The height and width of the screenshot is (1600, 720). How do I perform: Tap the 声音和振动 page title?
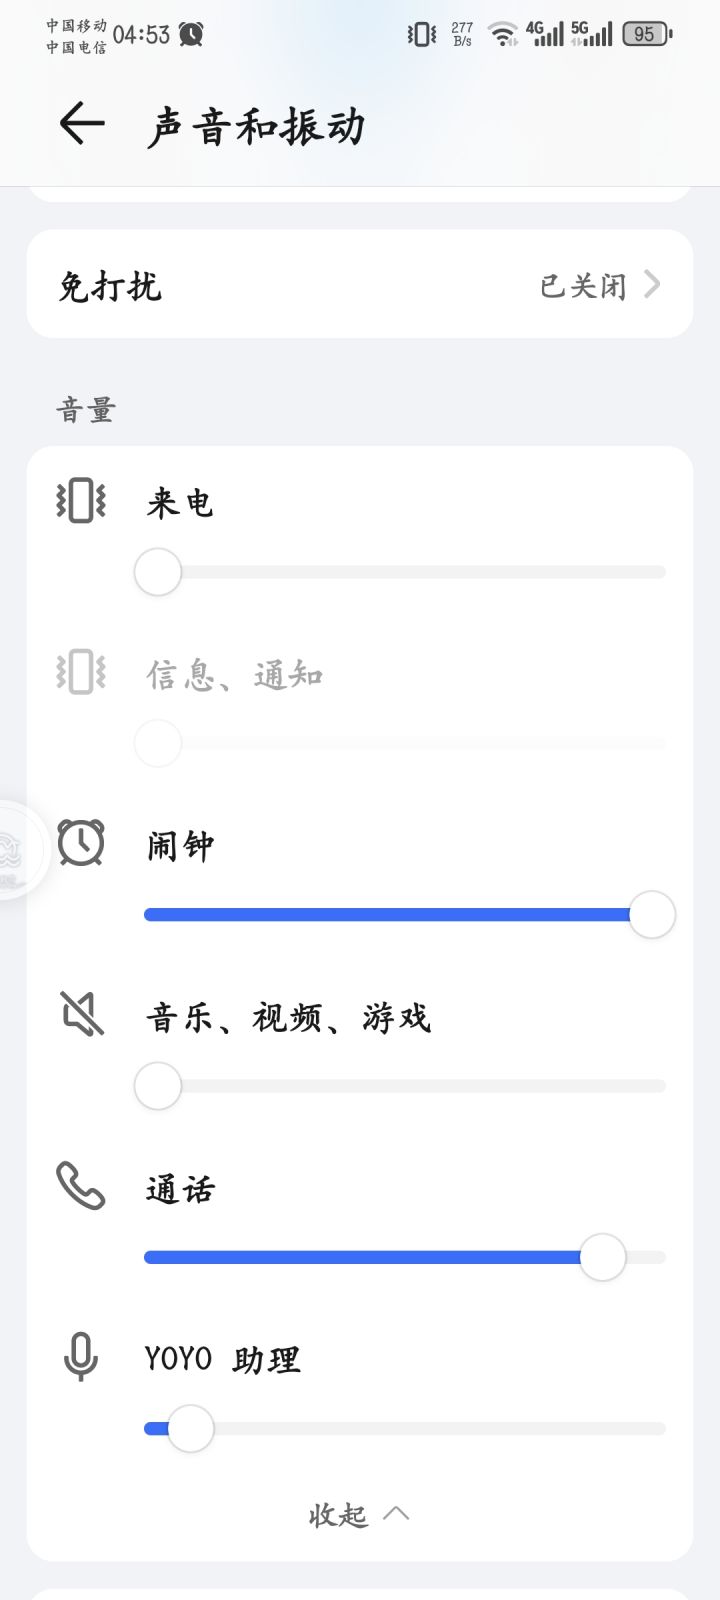coord(256,126)
